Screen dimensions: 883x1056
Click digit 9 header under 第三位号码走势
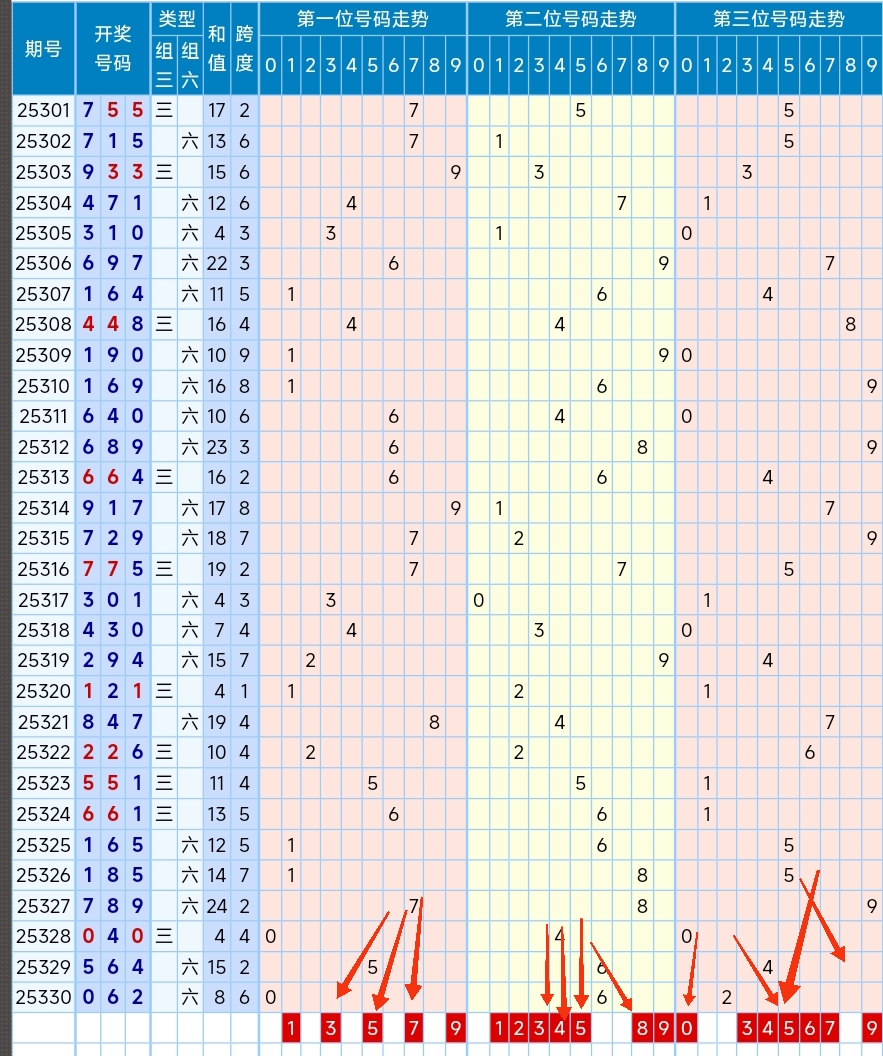point(872,65)
